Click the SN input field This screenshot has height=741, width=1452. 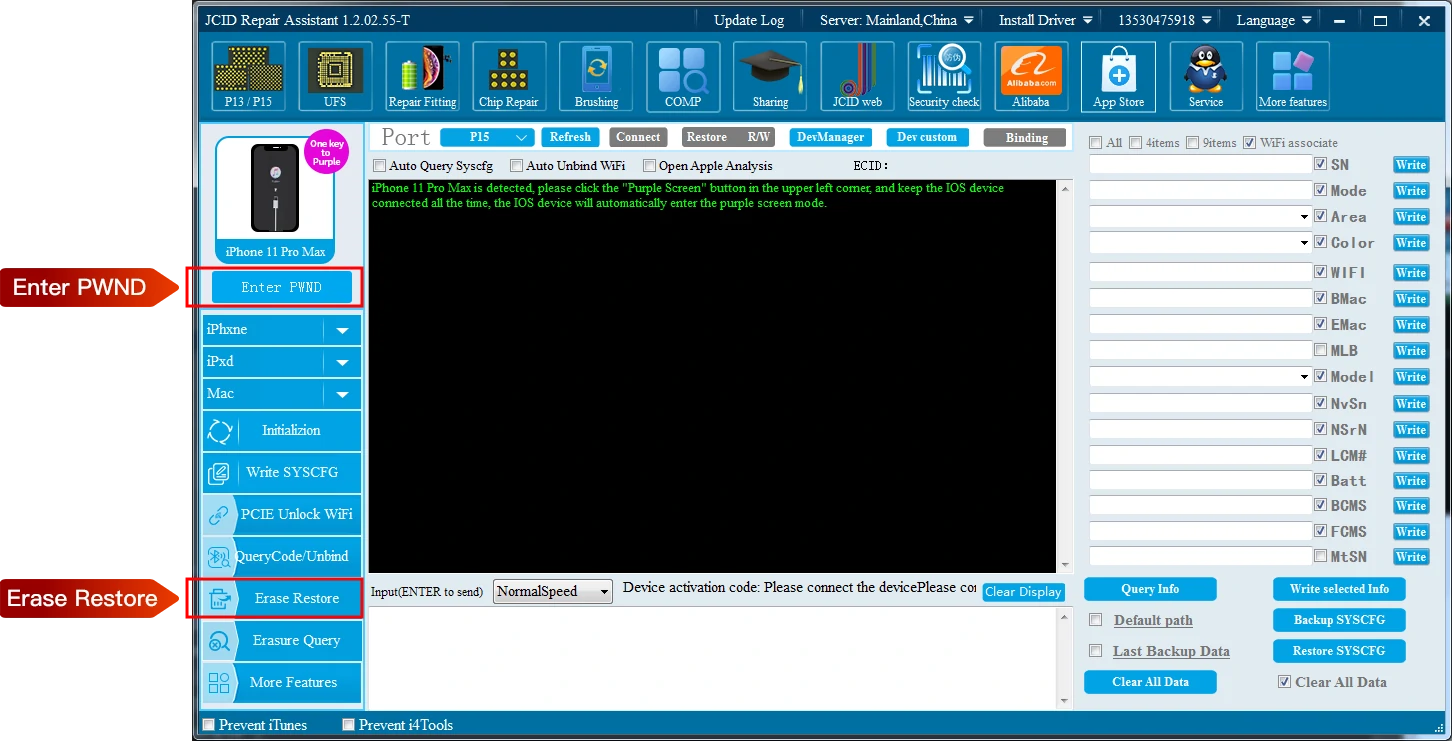[1200, 164]
